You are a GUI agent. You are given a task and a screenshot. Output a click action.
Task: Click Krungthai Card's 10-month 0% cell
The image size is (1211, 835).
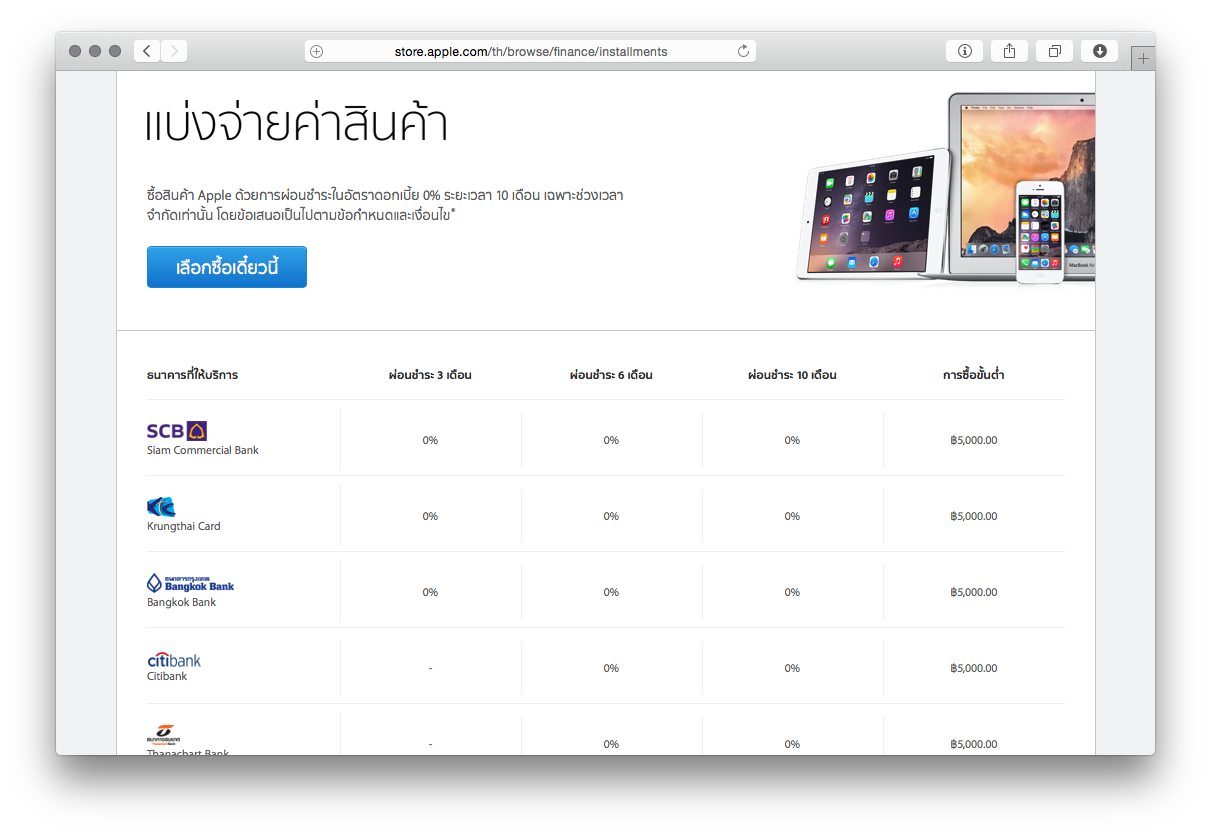[792, 516]
